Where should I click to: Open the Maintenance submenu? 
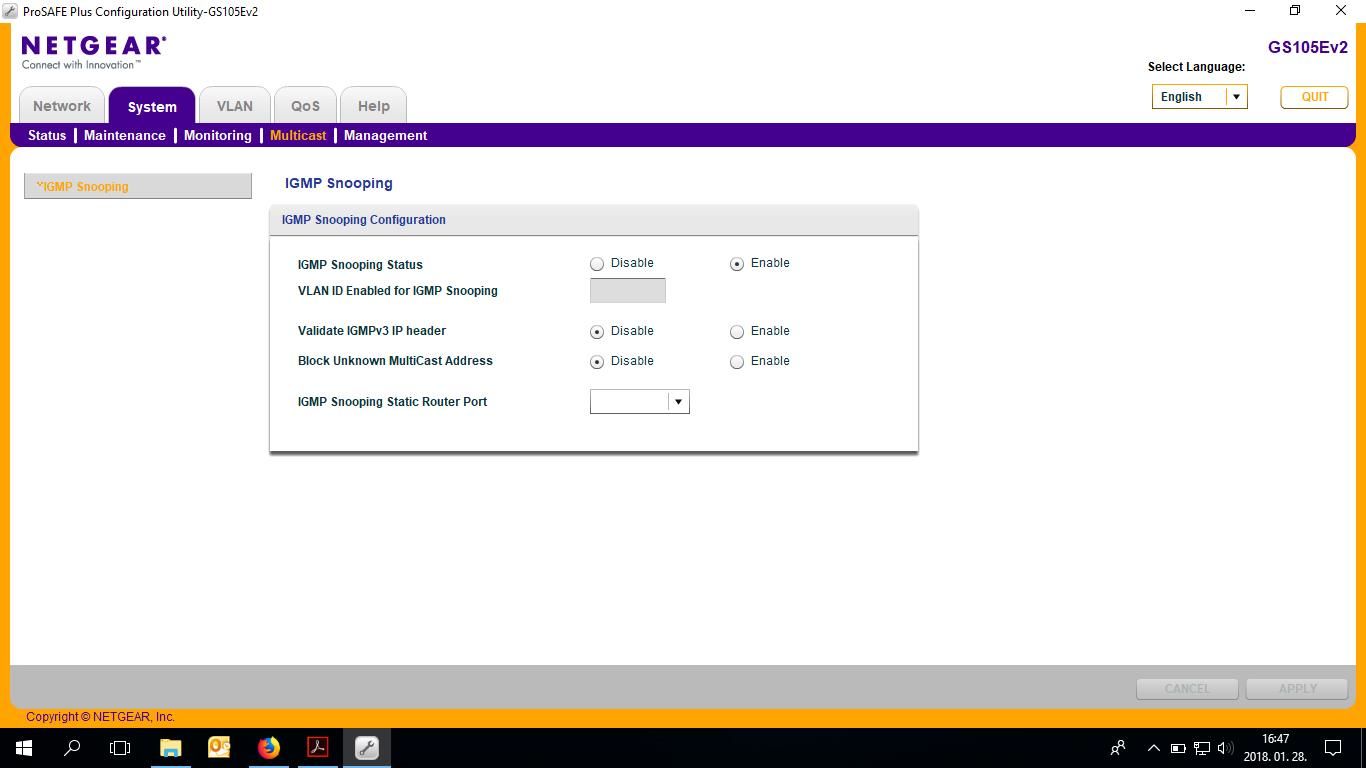tap(125, 135)
